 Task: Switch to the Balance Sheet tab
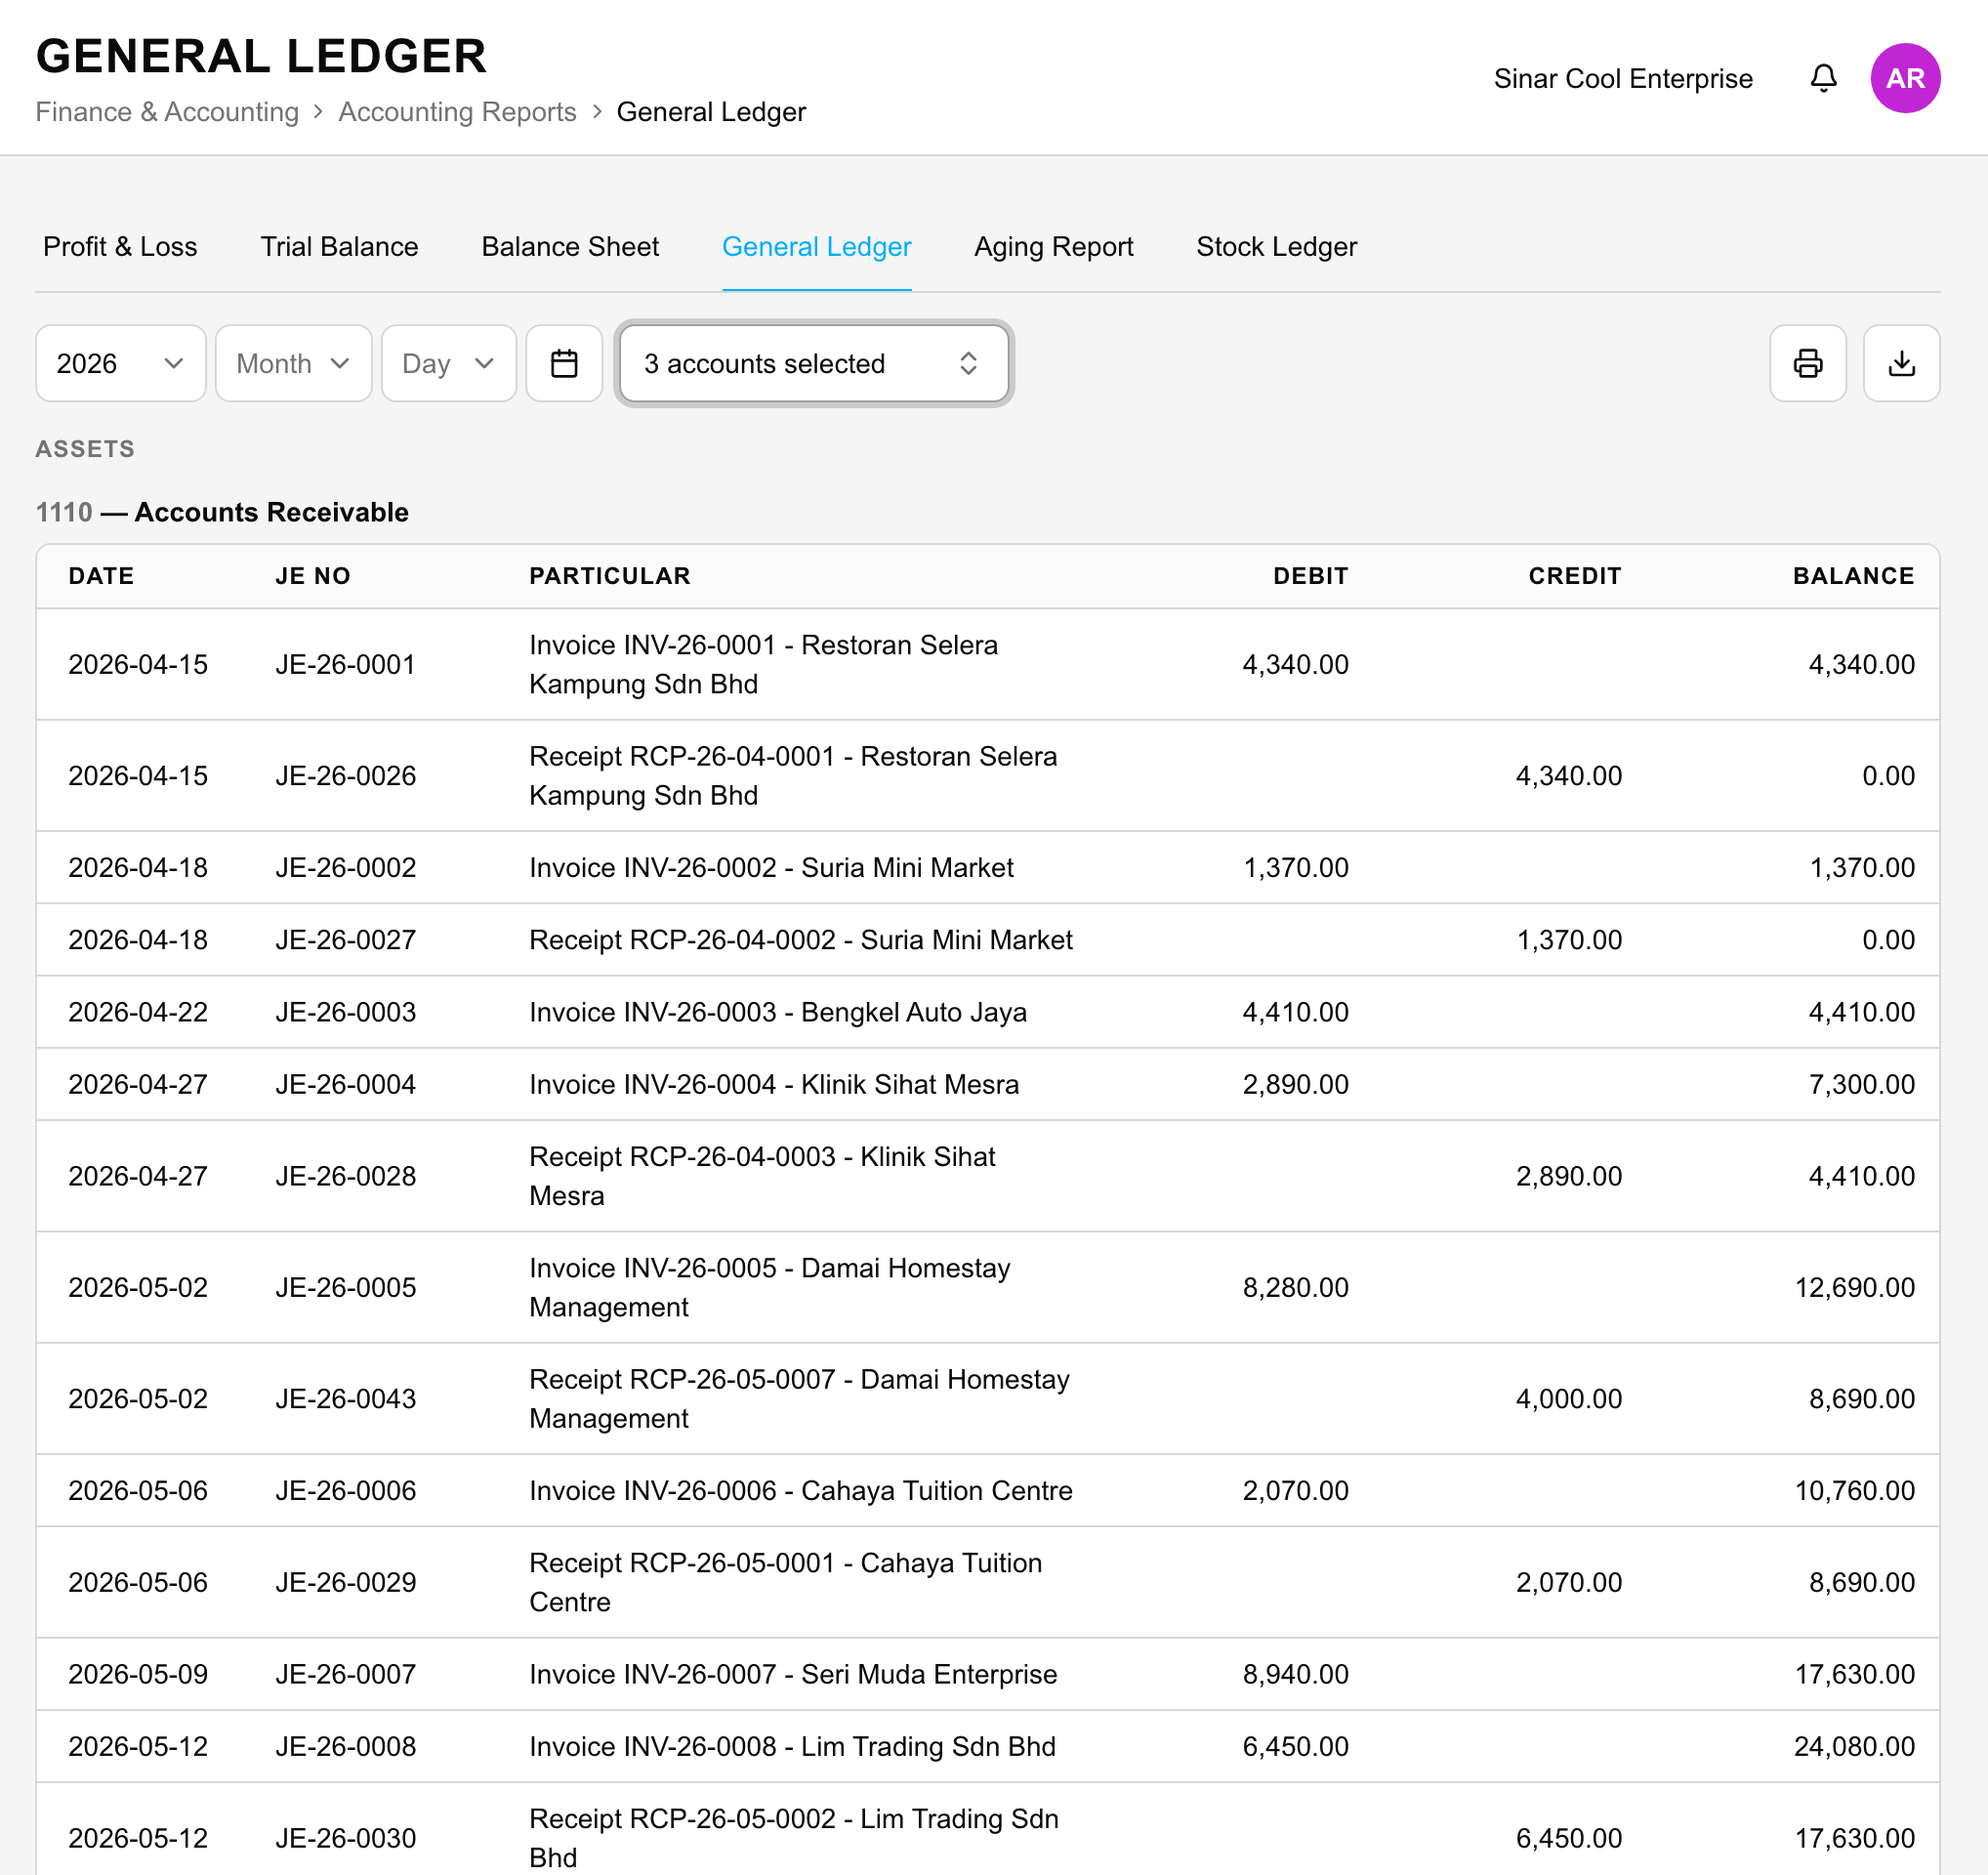click(x=570, y=247)
